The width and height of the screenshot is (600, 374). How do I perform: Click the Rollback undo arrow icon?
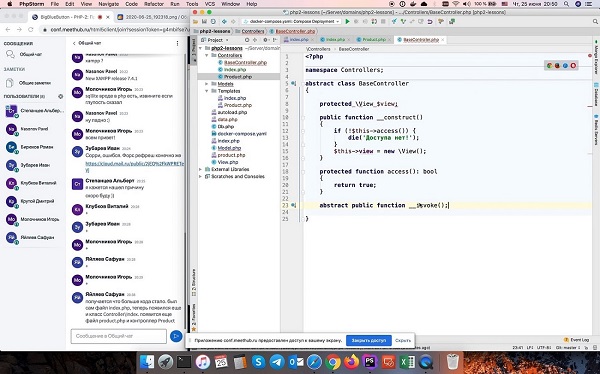click(430, 22)
